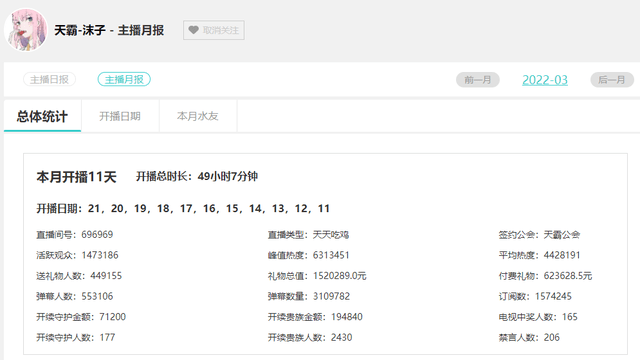Click the room number 696969
The width and height of the screenshot is (640, 360).
97,235
